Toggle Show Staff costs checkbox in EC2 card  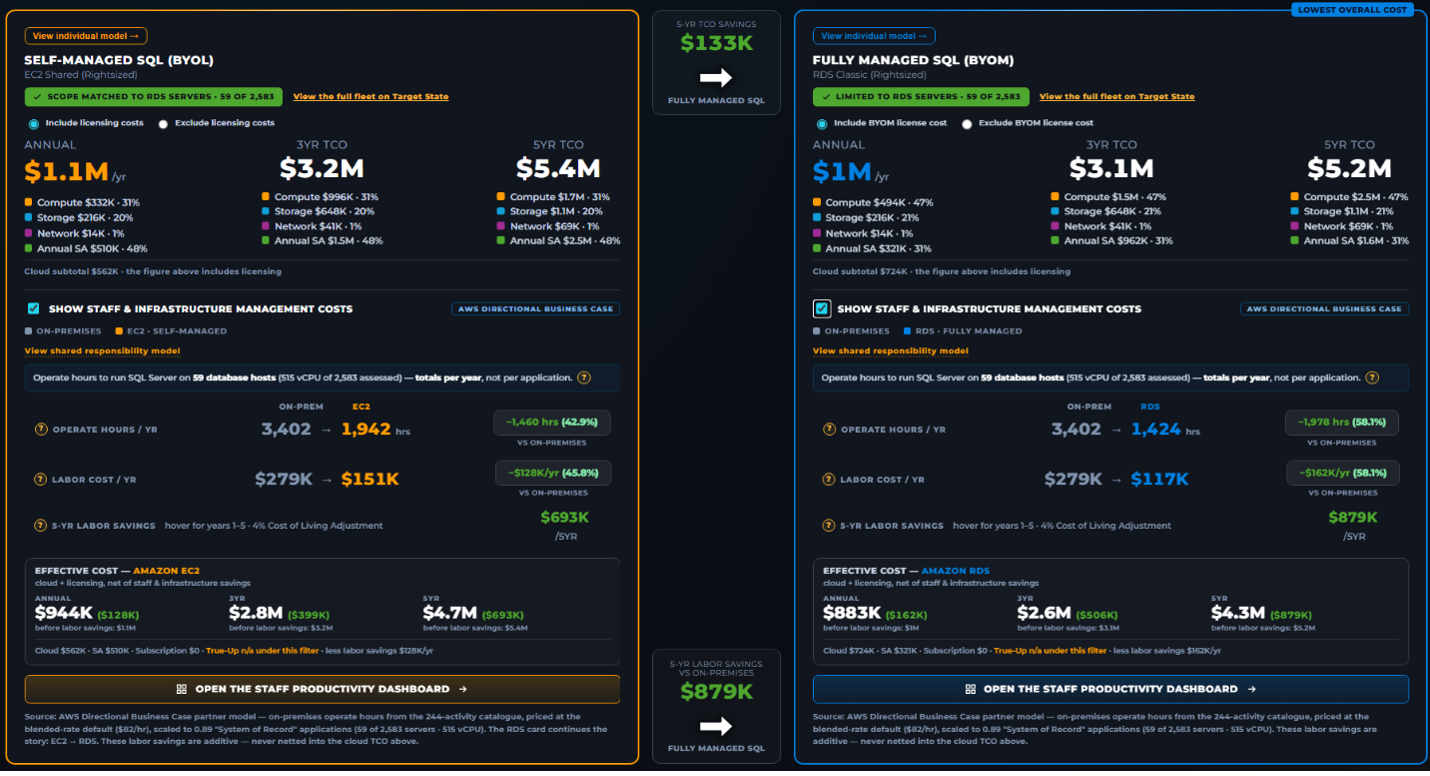click(x=34, y=309)
